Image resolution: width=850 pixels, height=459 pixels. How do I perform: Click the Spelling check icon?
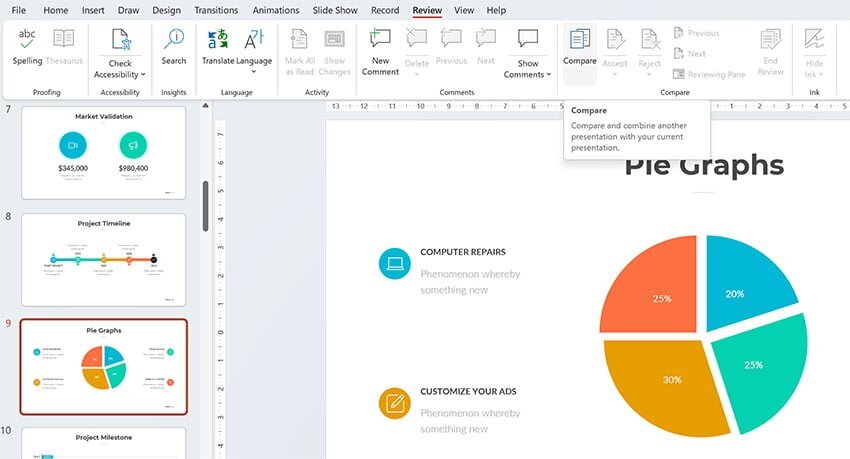(27, 40)
